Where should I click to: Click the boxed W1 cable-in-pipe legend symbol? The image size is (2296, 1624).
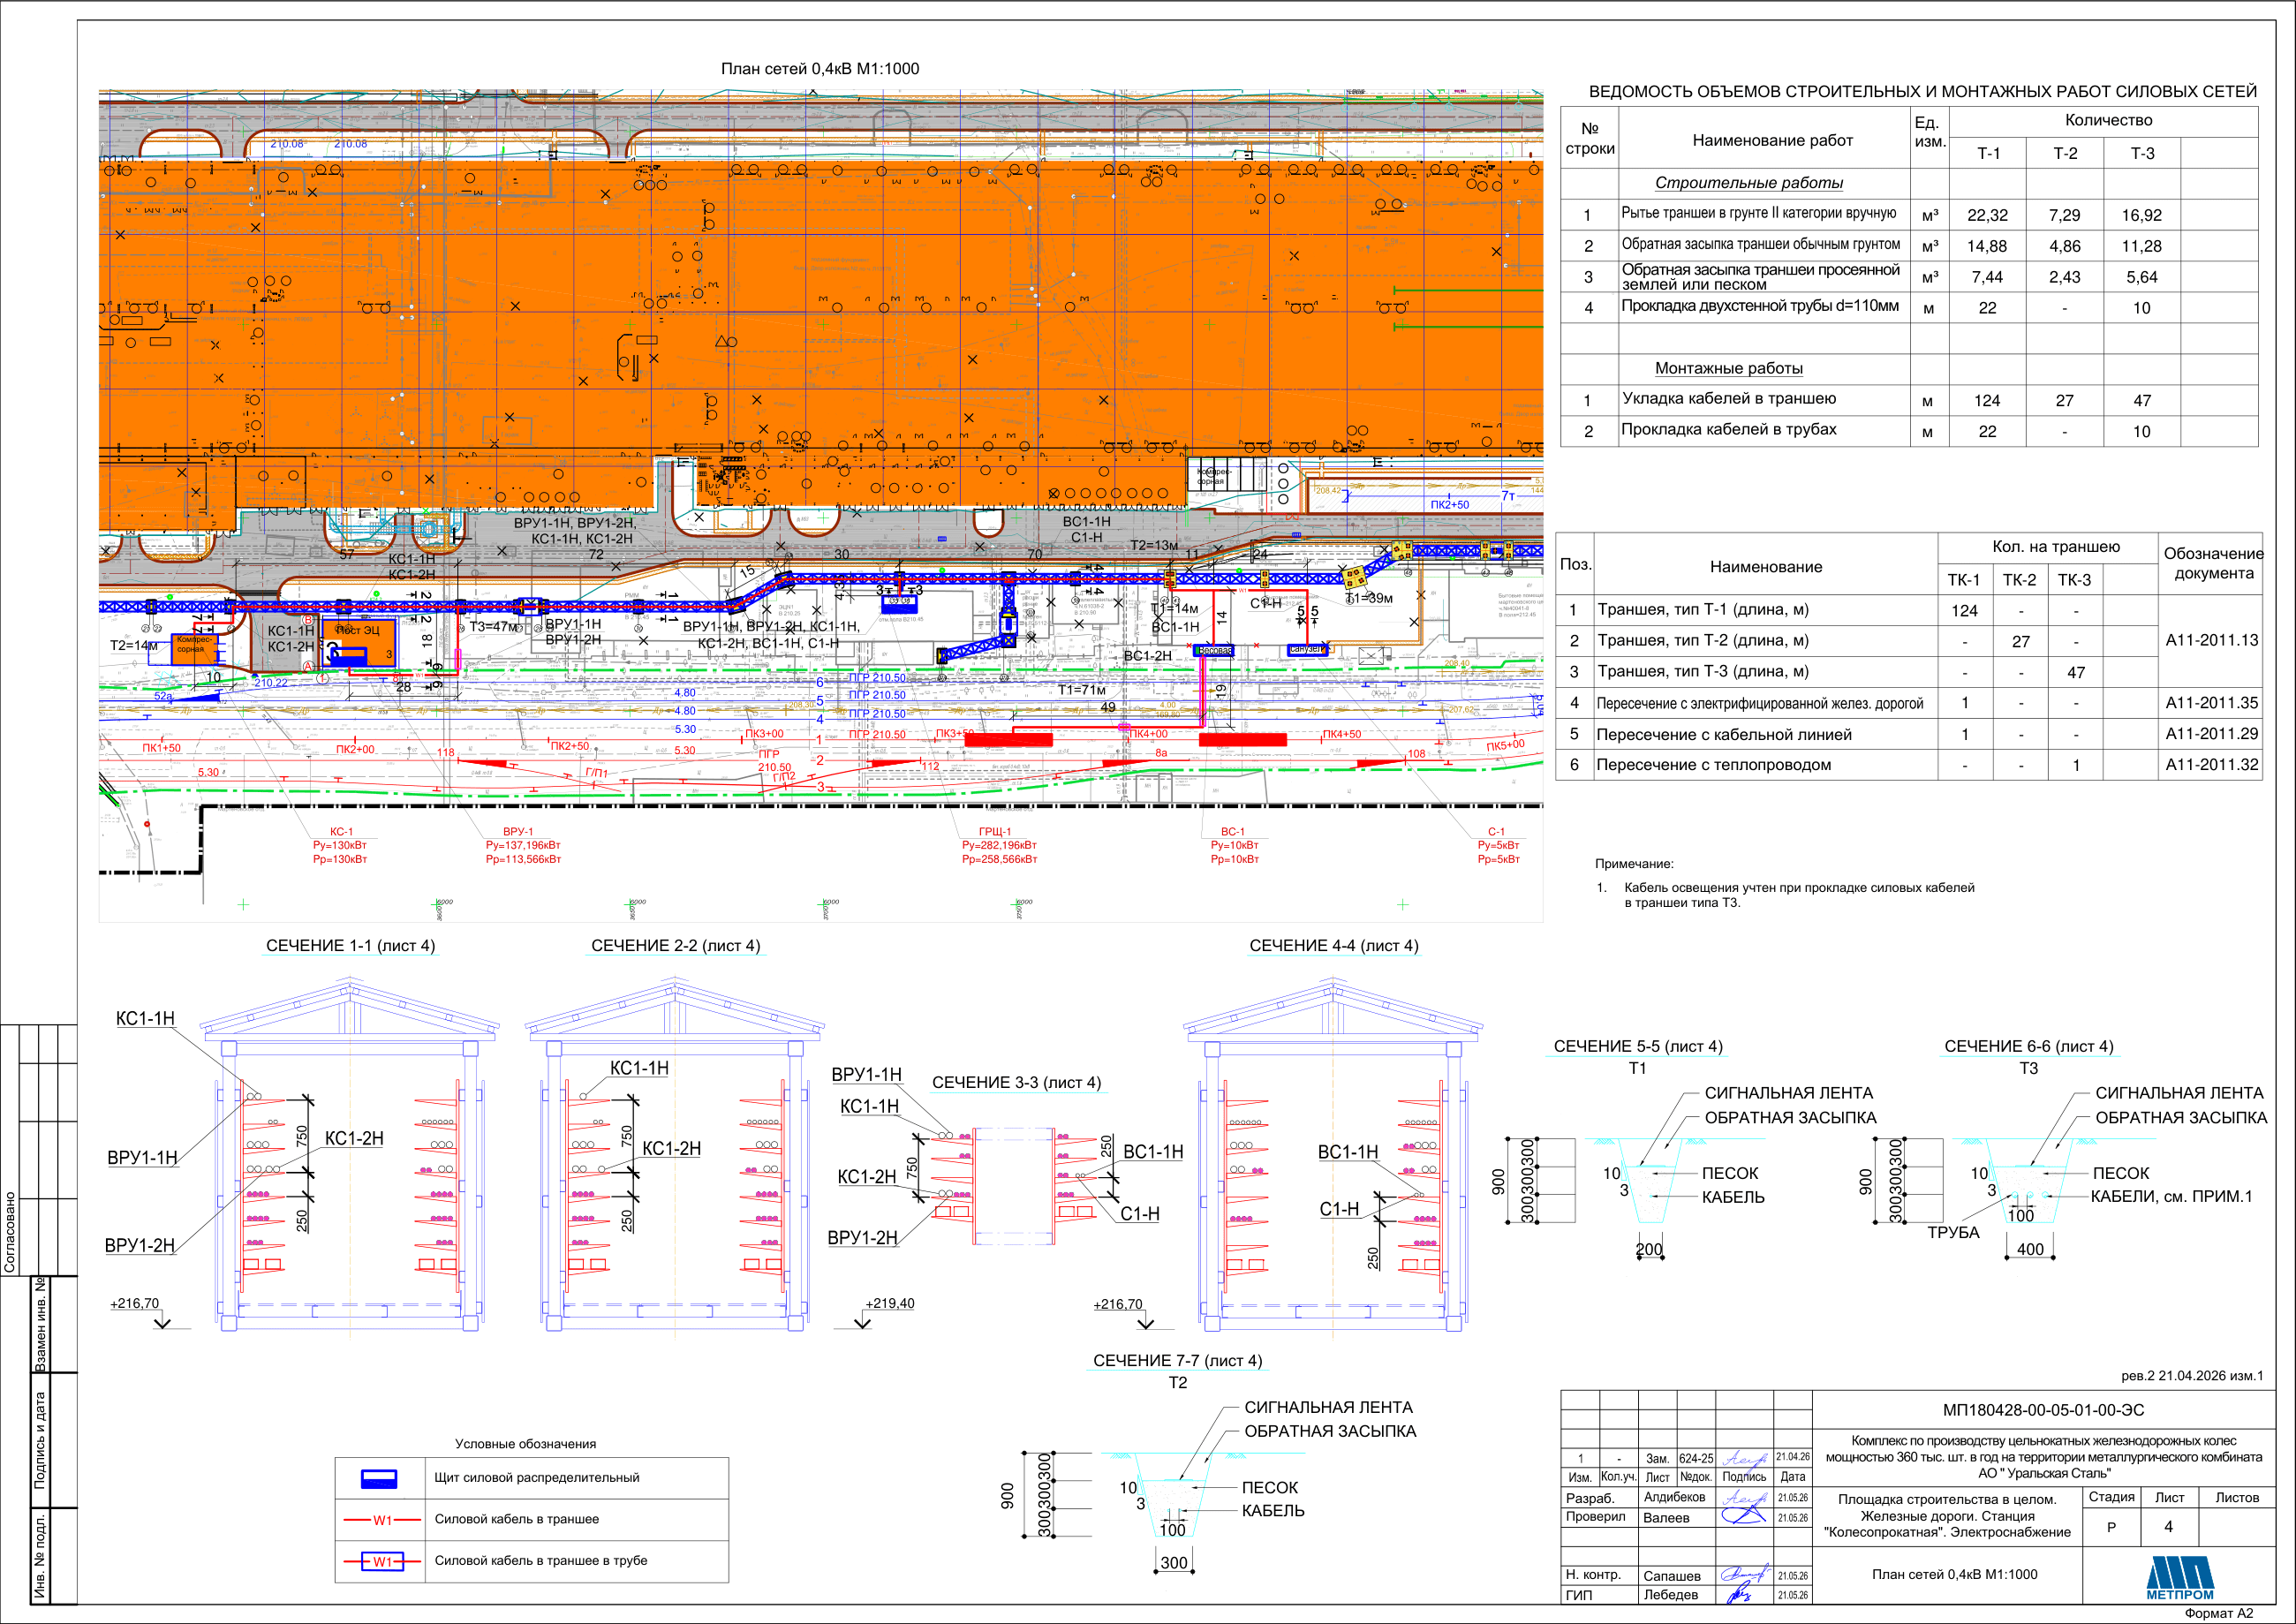(x=382, y=1561)
